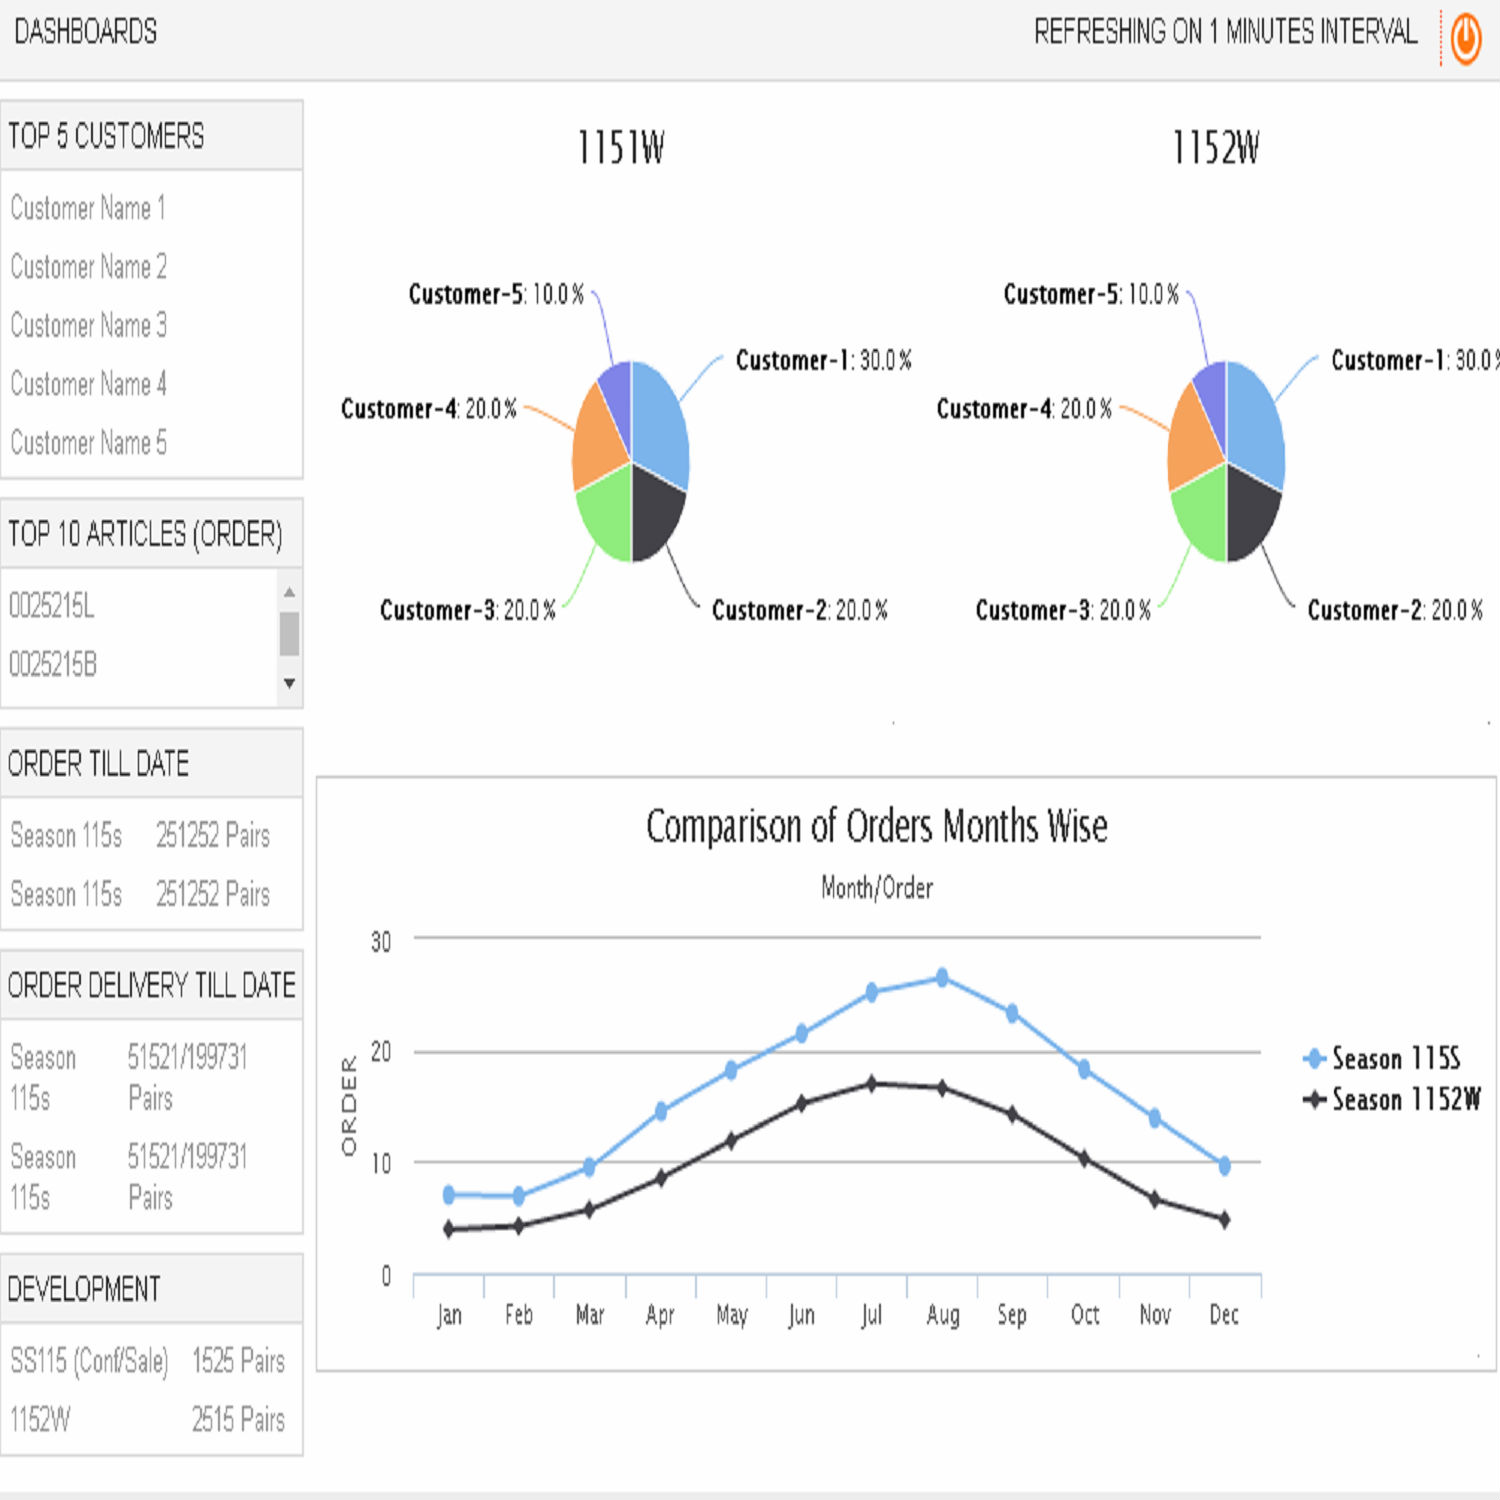
Task: Select article 0025215B
Action: (53, 664)
